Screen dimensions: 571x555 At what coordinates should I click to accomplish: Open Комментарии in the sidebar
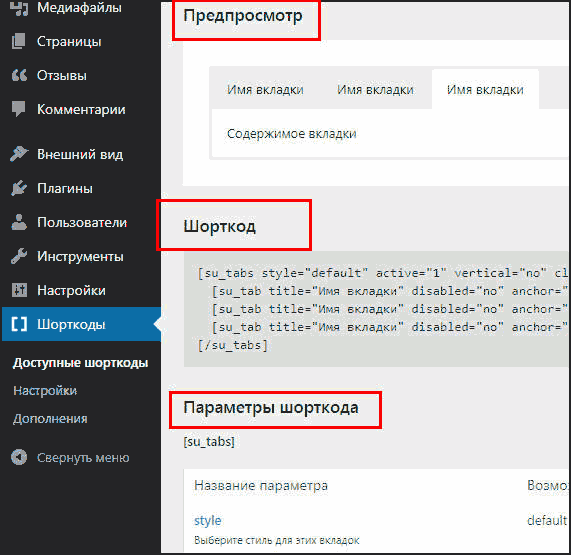pos(81,110)
